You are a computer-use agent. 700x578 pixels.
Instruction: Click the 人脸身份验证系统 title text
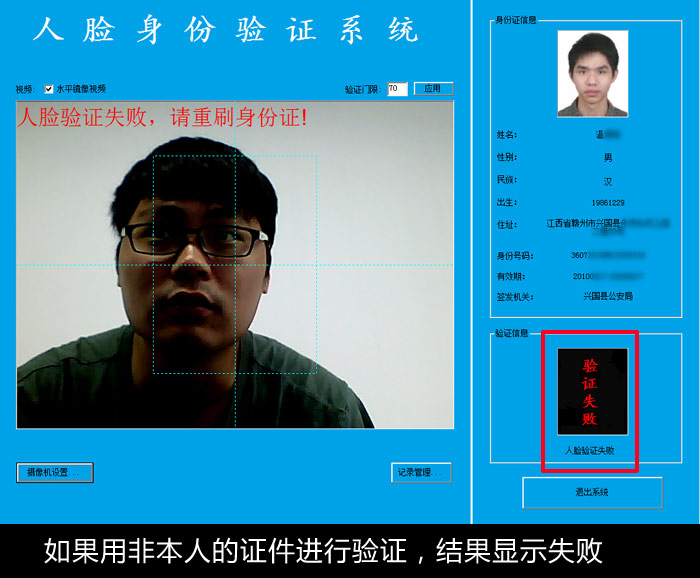tap(225, 30)
